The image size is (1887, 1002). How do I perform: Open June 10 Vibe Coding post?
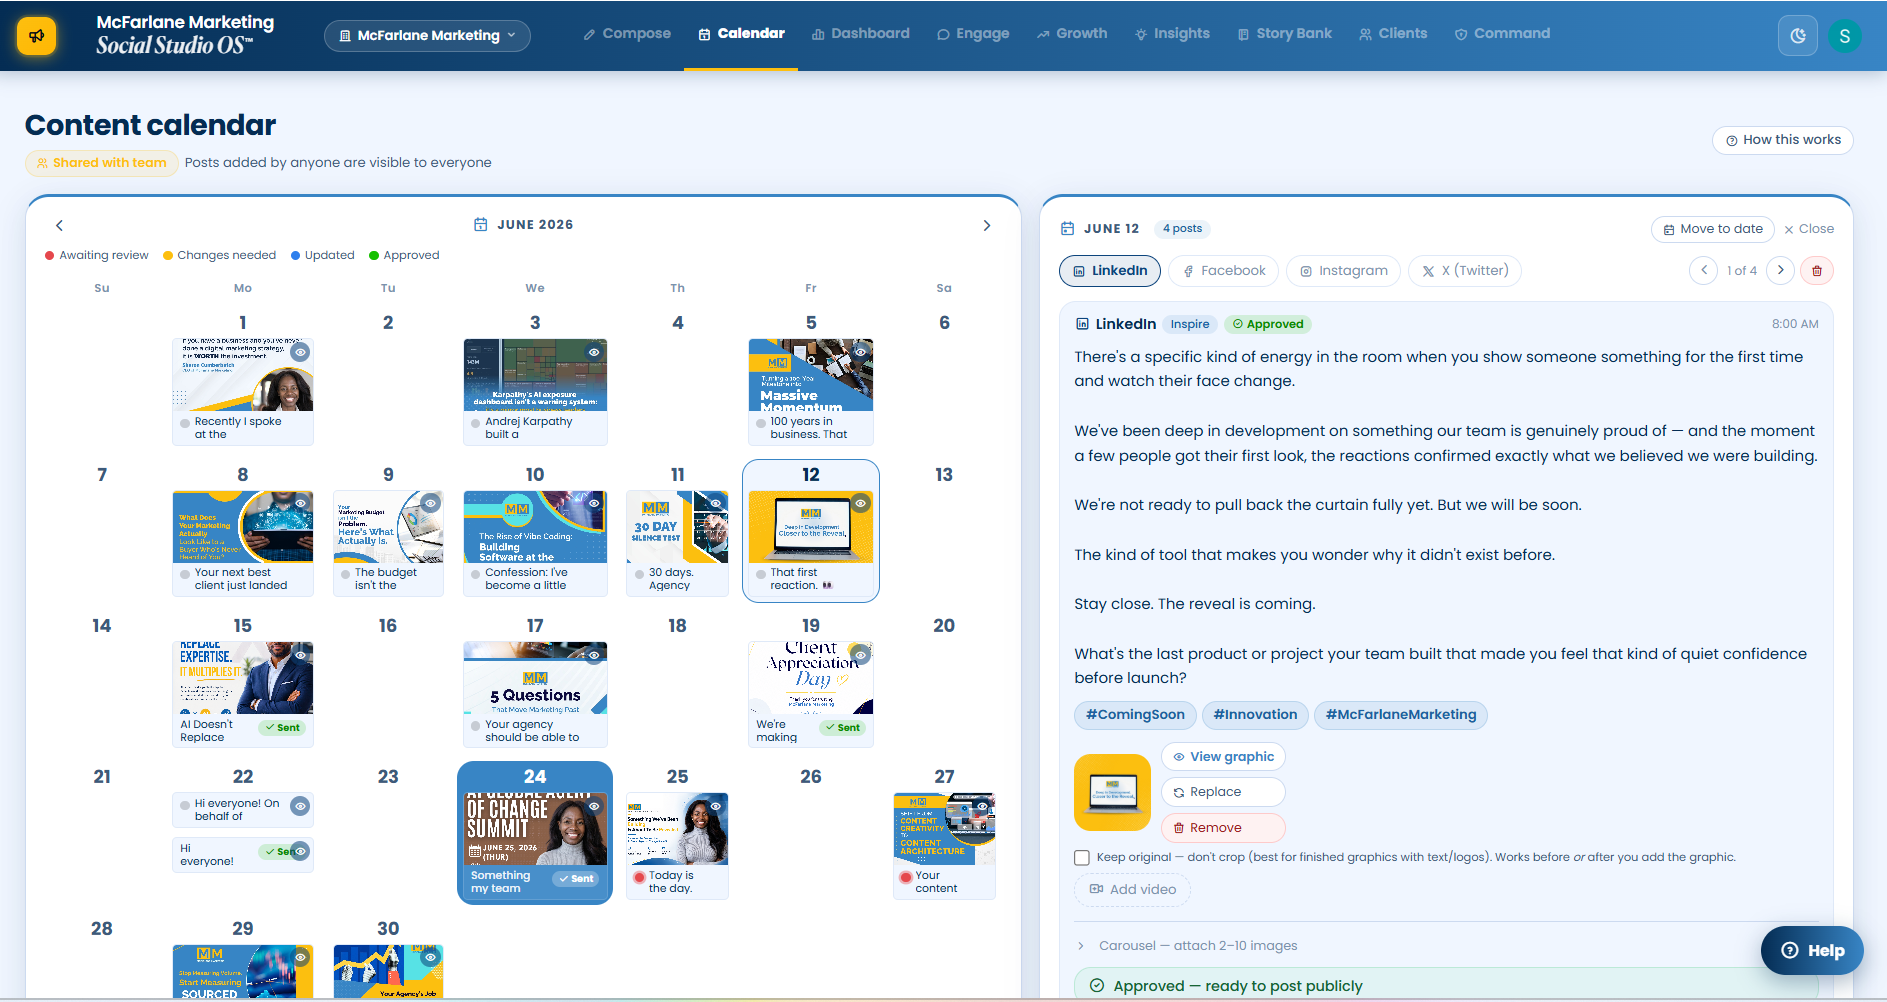coord(535,543)
